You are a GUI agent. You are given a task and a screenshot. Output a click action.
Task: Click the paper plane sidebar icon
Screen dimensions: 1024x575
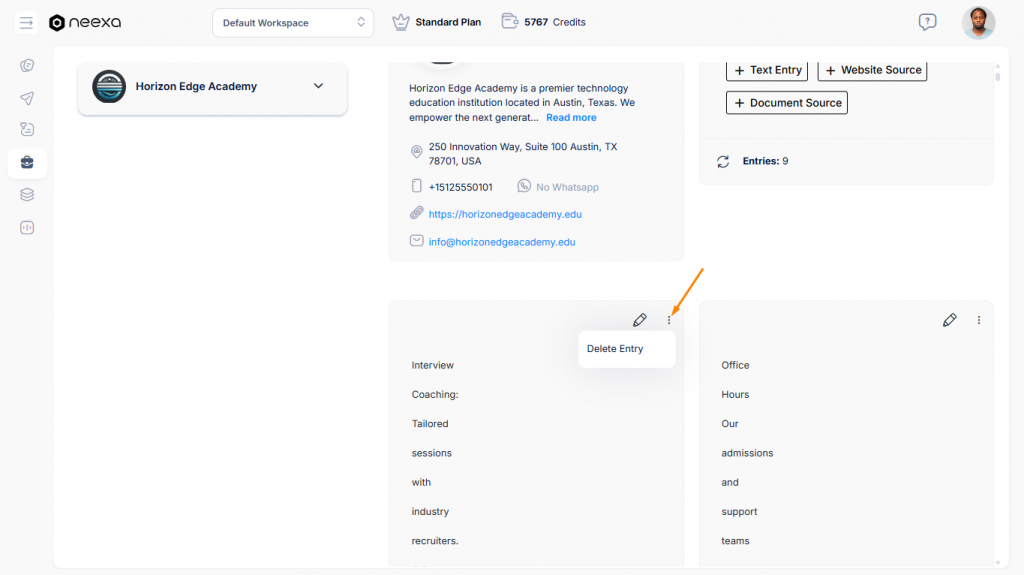(27, 98)
